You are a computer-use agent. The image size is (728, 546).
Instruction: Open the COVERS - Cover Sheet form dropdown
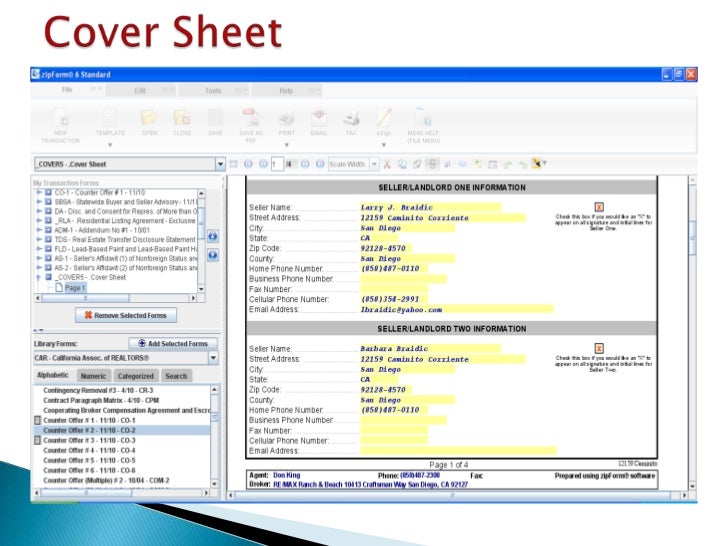(220, 164)
